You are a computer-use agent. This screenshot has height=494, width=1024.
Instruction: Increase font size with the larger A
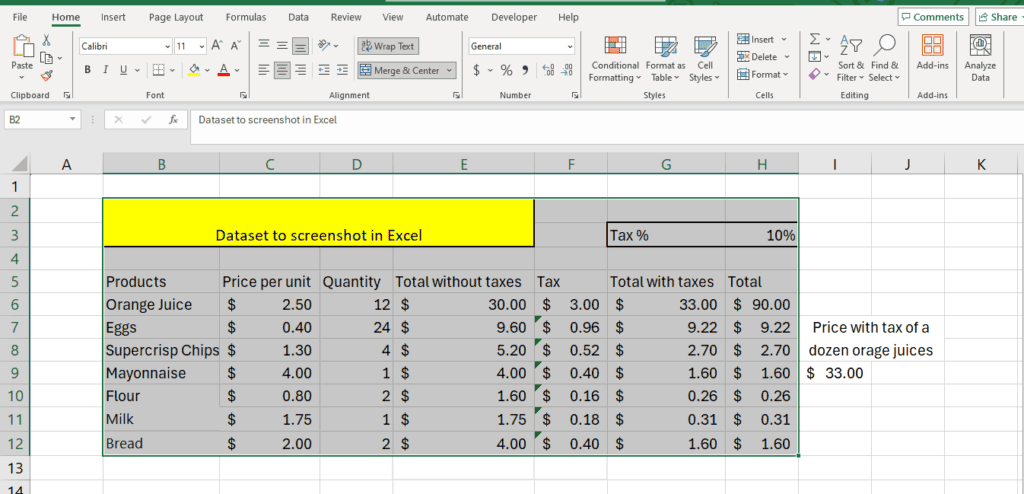(x=217, y=46)
